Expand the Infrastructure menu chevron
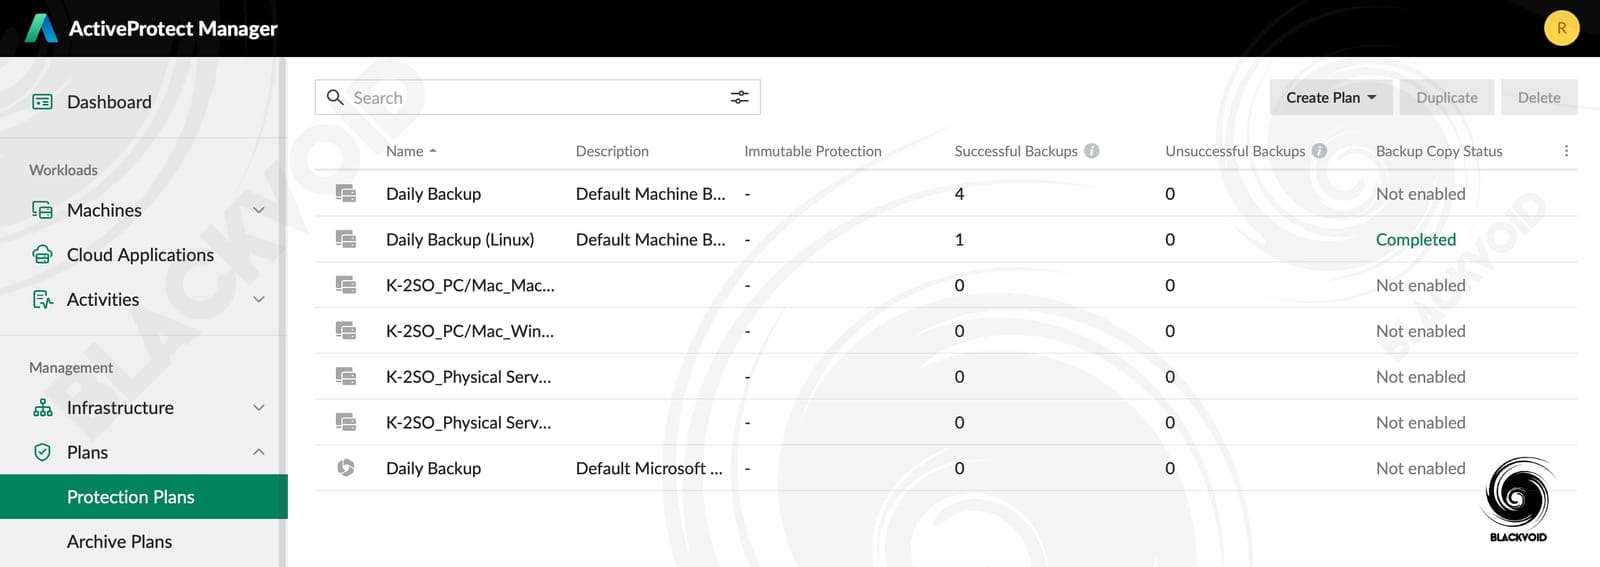Screen dimensions: 1600x567 259,408
